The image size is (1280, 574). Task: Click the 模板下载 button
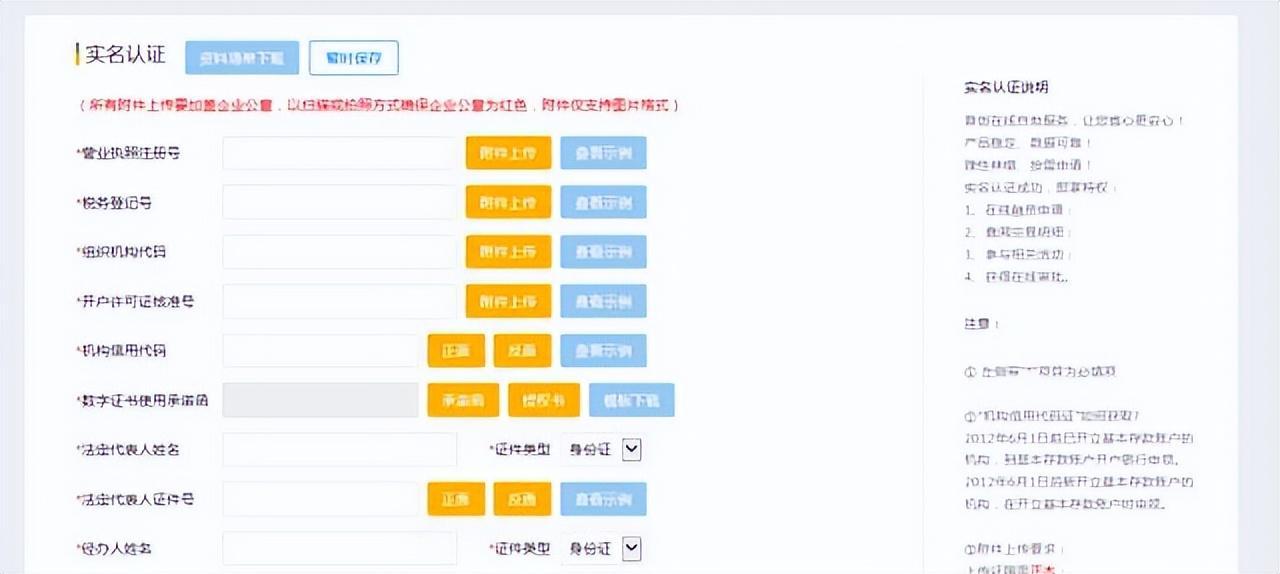(632, 400)
